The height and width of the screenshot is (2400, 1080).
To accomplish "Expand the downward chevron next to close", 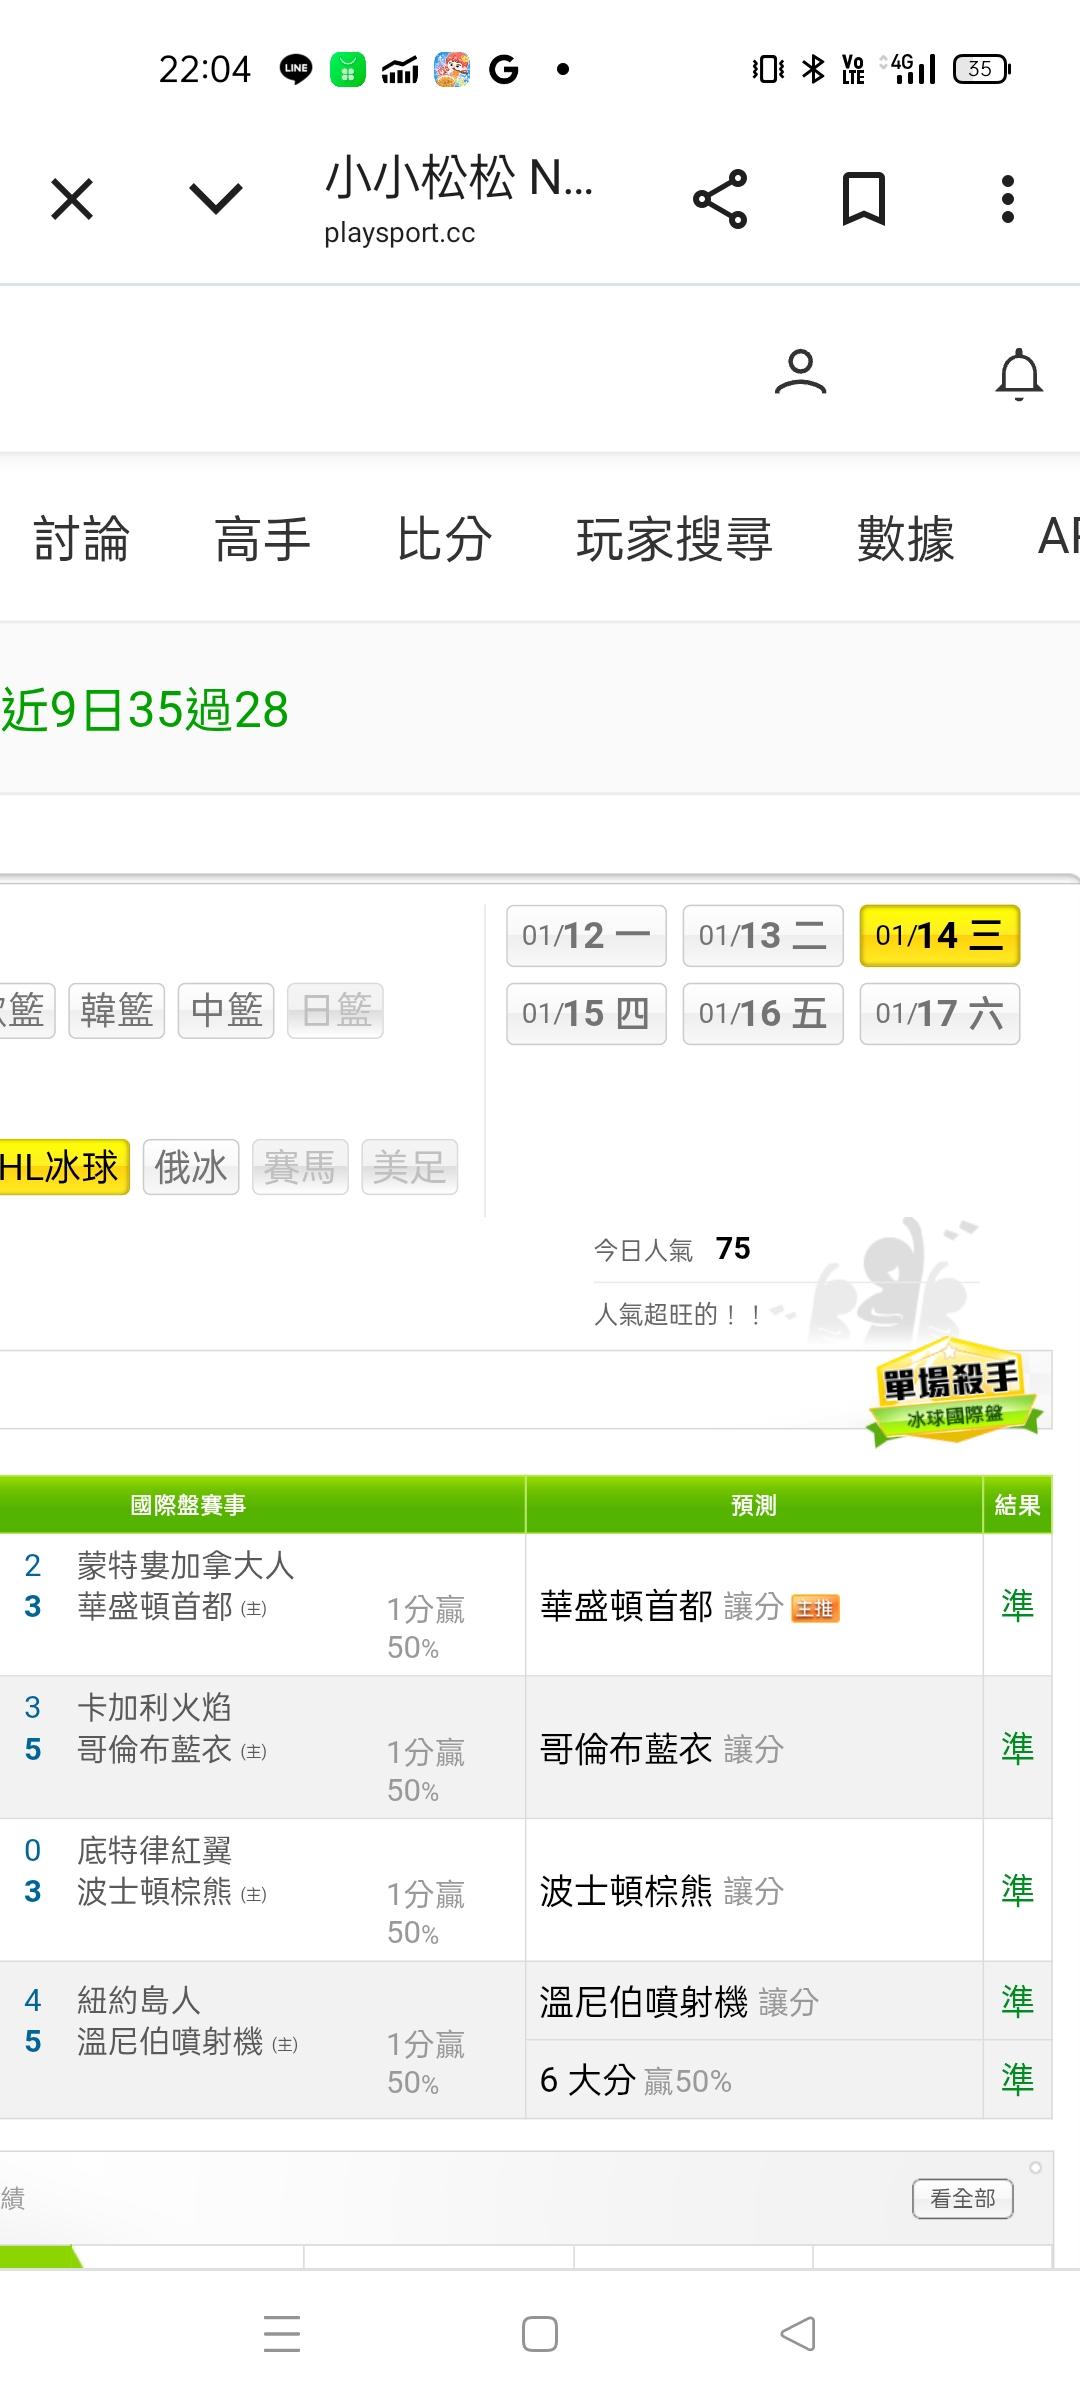I will tap(216, 199).
